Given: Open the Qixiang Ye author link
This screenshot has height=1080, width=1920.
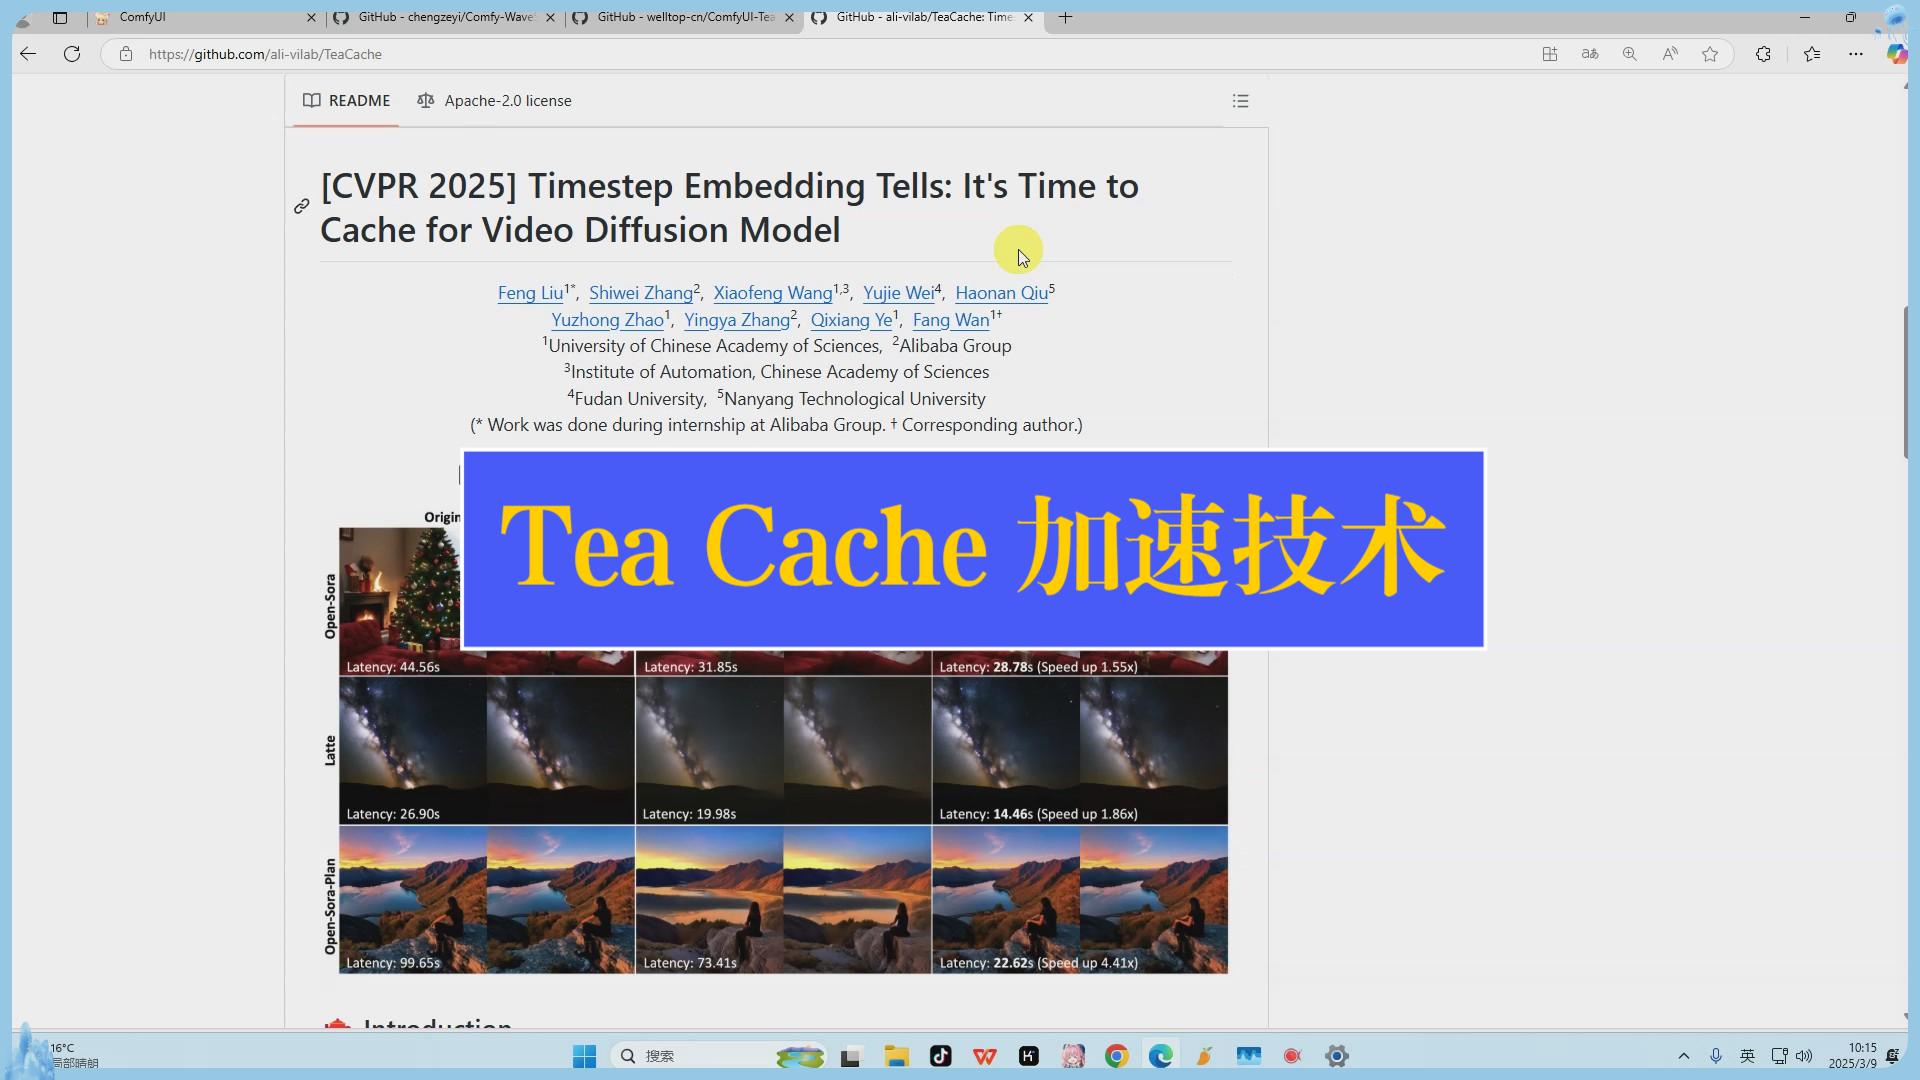Looking at the screenshot, I should tap(851, 320).
